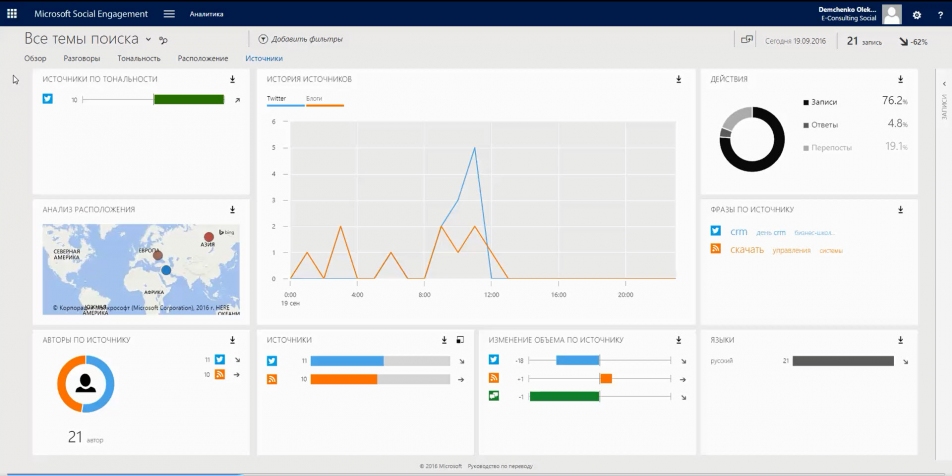Click the settings gear icon
Screen dimensions: 952x476
point(916,15)
